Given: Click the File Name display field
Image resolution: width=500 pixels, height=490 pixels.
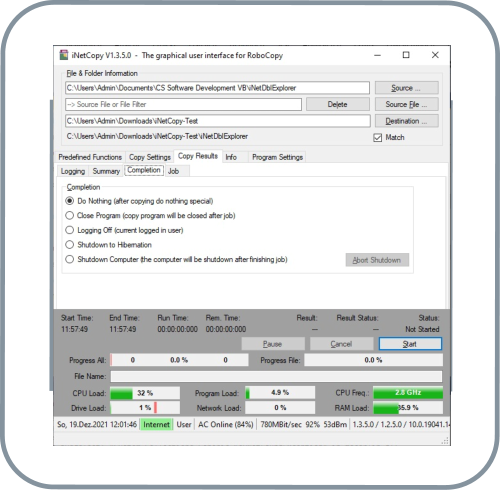Looking at the screenshot, I should [x=276, y=377].
